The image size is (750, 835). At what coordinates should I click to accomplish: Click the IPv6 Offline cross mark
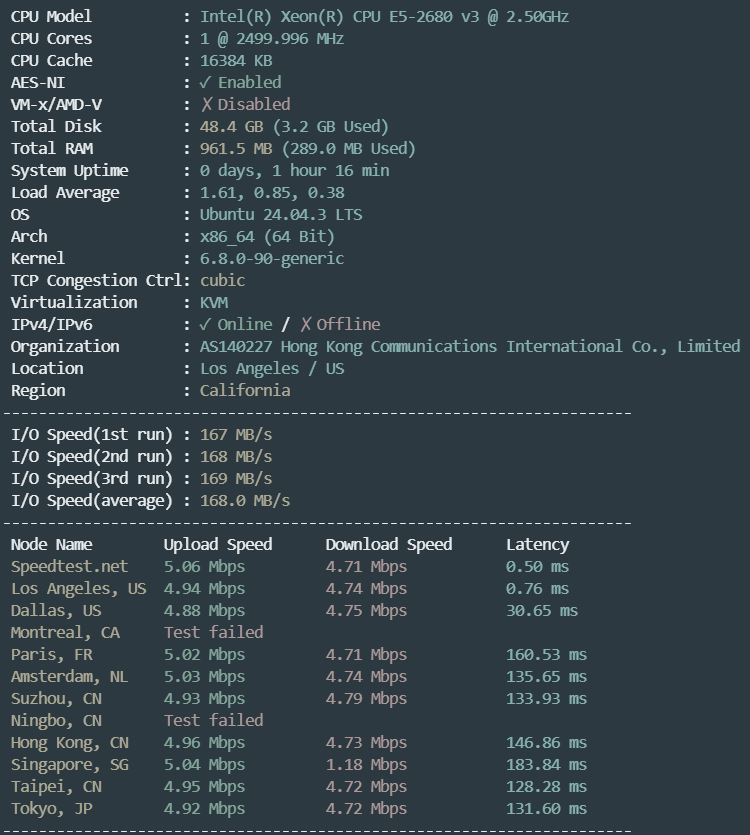coord(306,324)
